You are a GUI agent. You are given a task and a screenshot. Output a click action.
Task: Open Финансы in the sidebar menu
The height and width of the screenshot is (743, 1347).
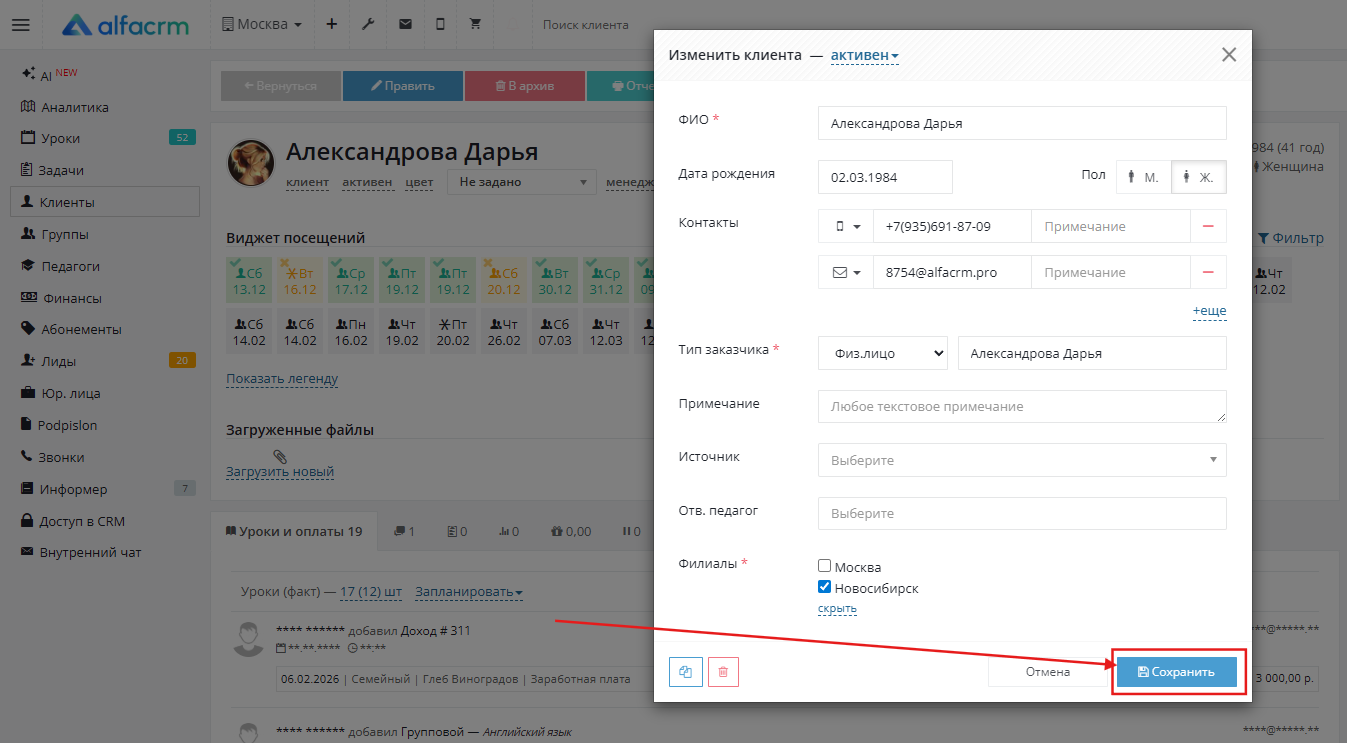click(x=70, y=298)
